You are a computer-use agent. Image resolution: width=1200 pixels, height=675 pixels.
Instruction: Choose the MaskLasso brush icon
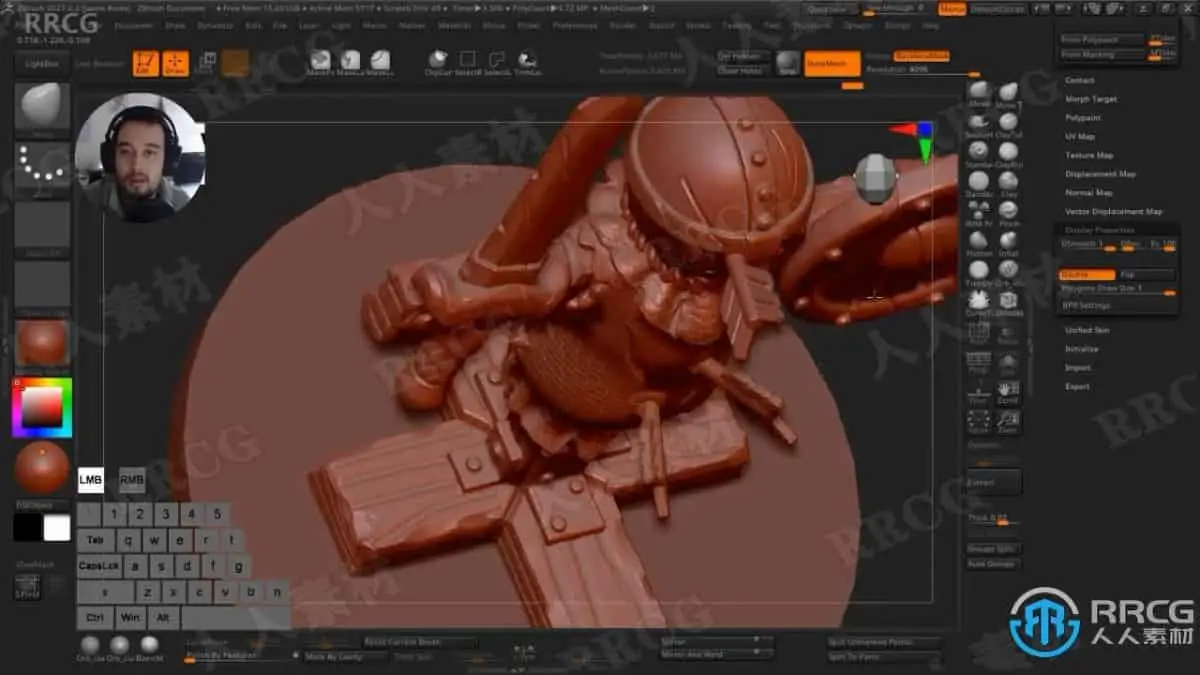350,62
